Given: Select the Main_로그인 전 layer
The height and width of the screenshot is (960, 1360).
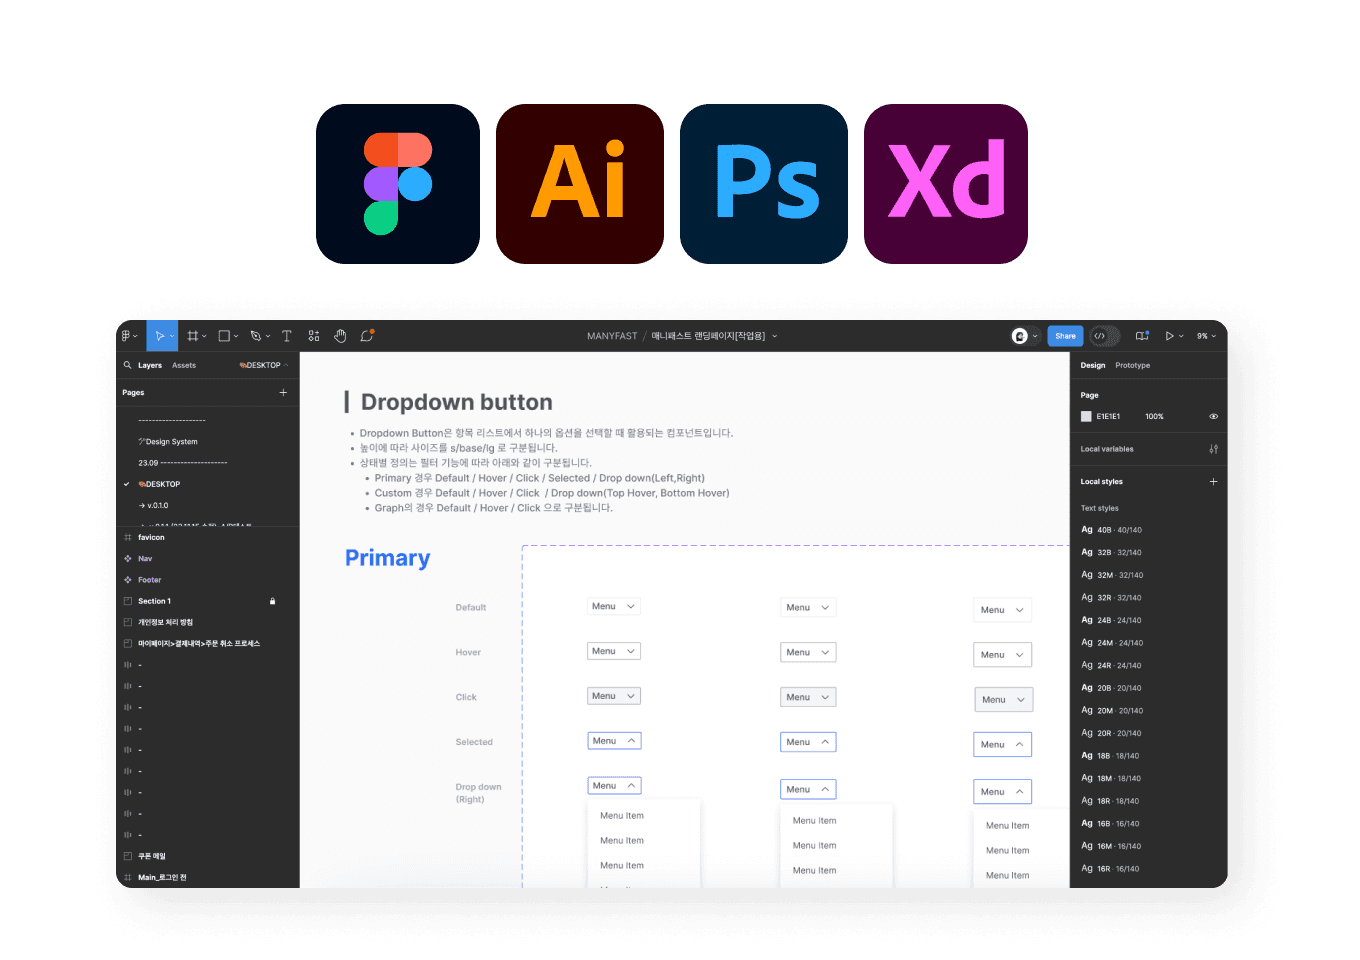Looking at the screenshot, I should tap(162, 877).
